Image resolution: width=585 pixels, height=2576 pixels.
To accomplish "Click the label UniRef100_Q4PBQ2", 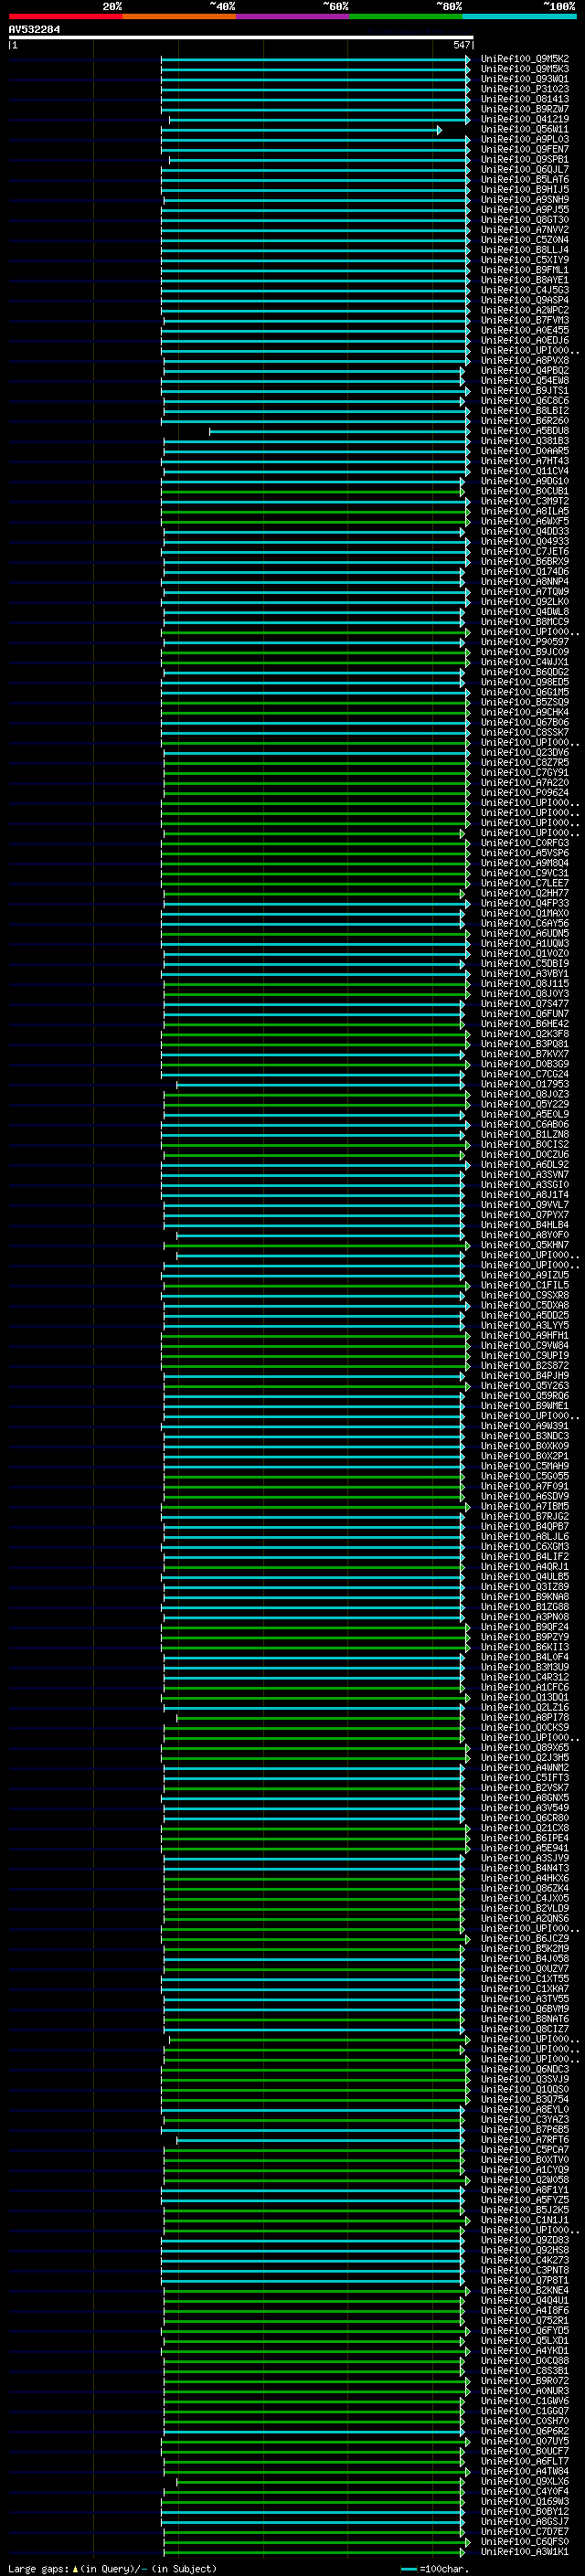I will [x=525, y=371].
